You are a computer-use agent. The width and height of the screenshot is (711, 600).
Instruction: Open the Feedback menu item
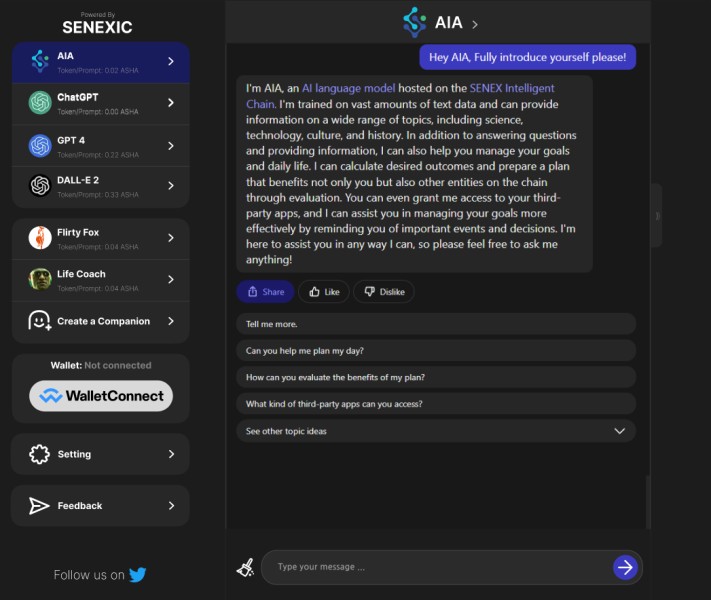[x=100, y=506]
